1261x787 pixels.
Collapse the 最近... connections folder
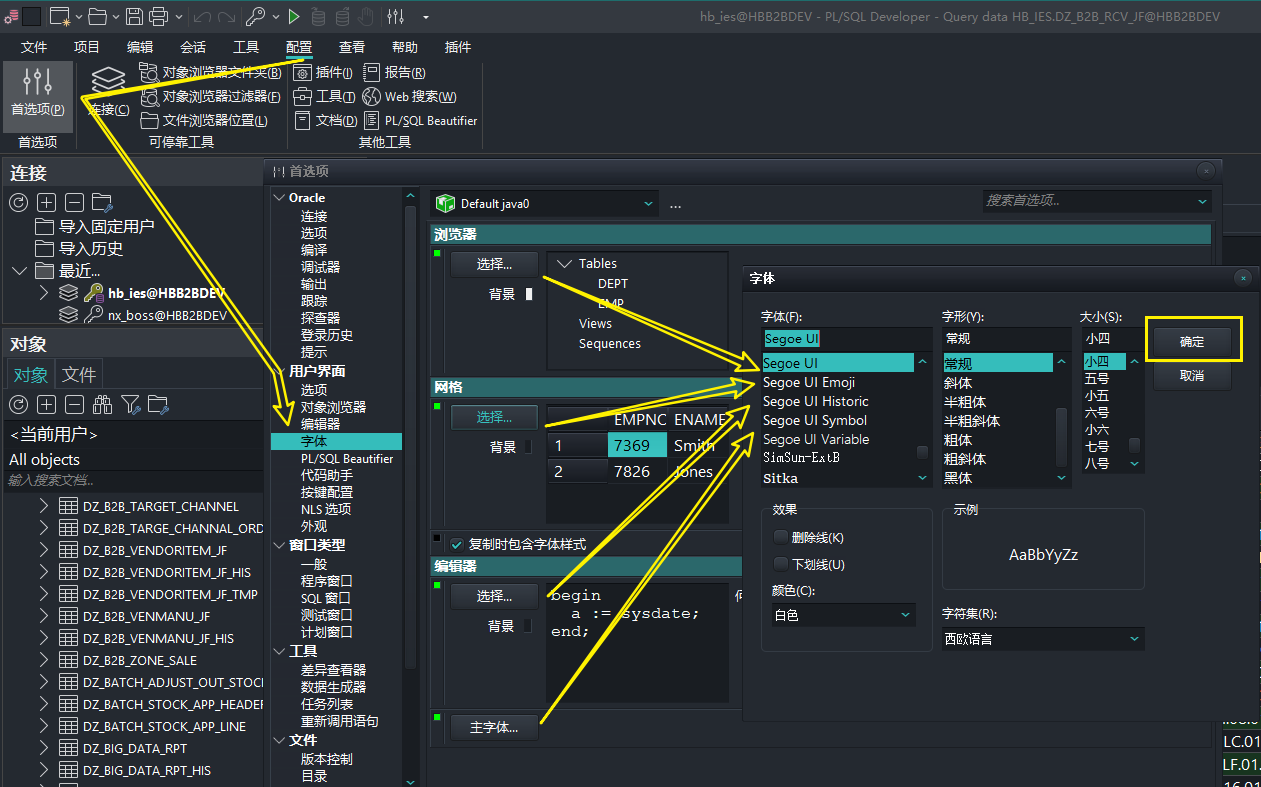[19, 271]
